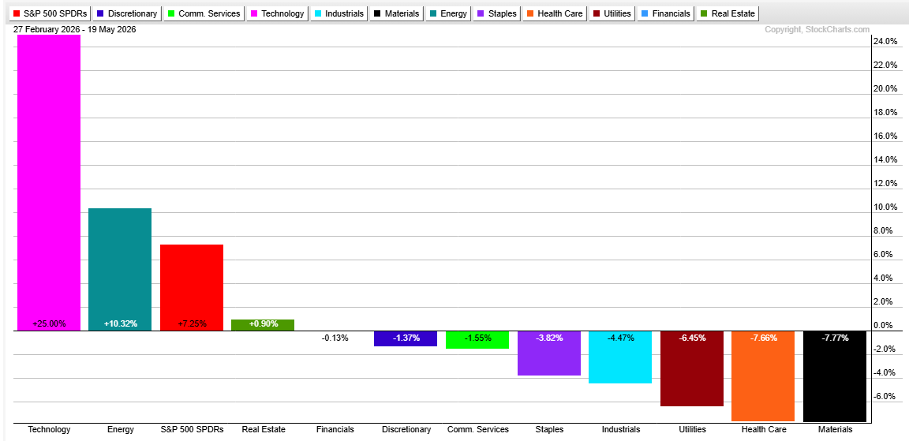The width and height of the screenshot is (910, 442).
Task: Click the Discretionary x-axis label
Action: (406, 430)
